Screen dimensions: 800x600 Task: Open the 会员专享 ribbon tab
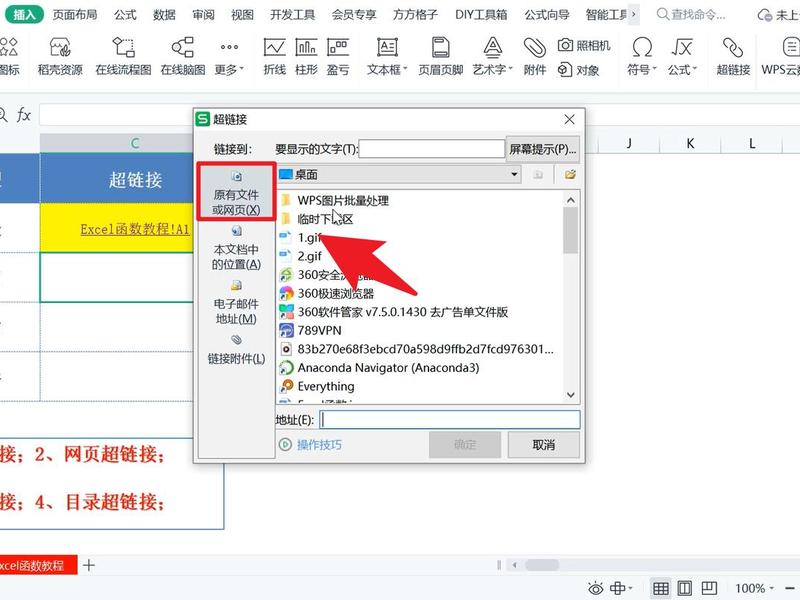354,14
